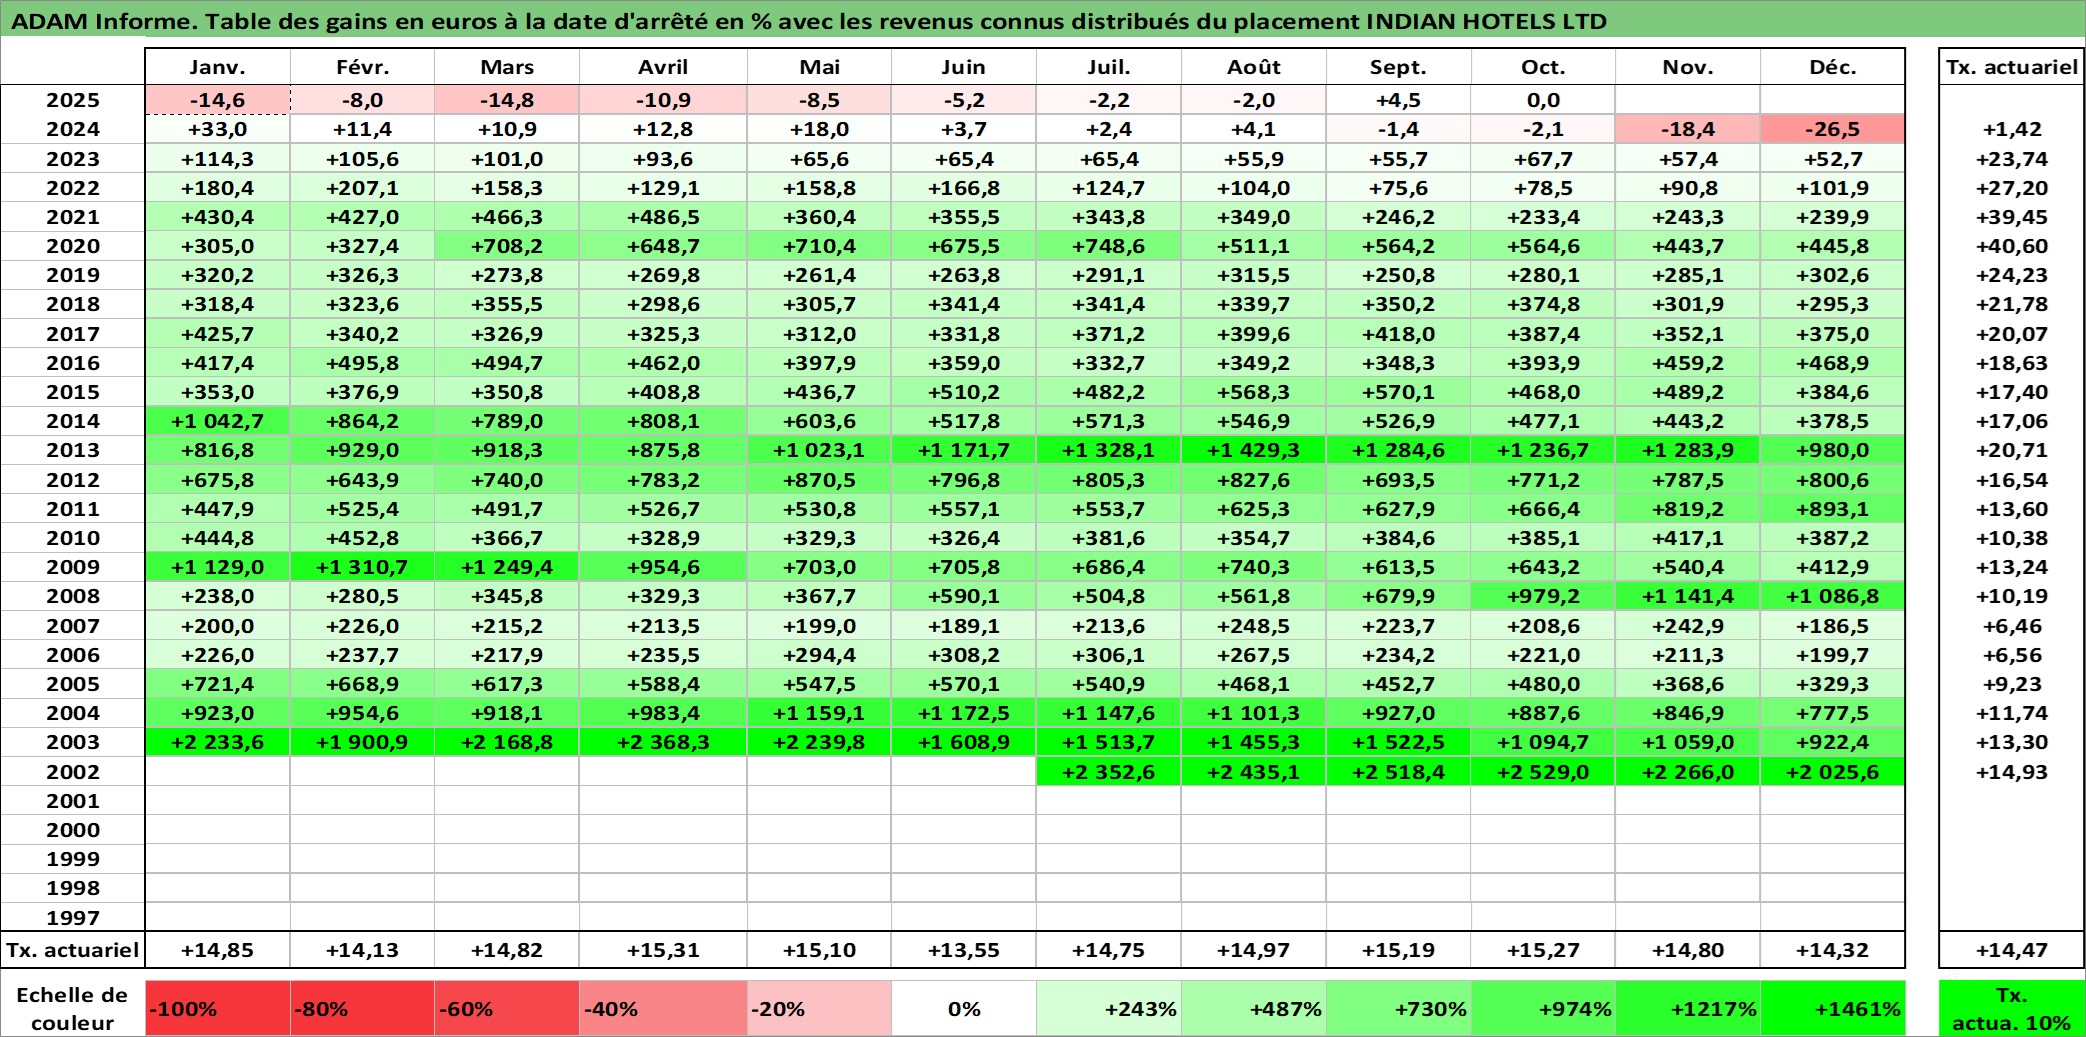Click the +2 352,6 cell for Juil. 2002

pos(1109,772)
